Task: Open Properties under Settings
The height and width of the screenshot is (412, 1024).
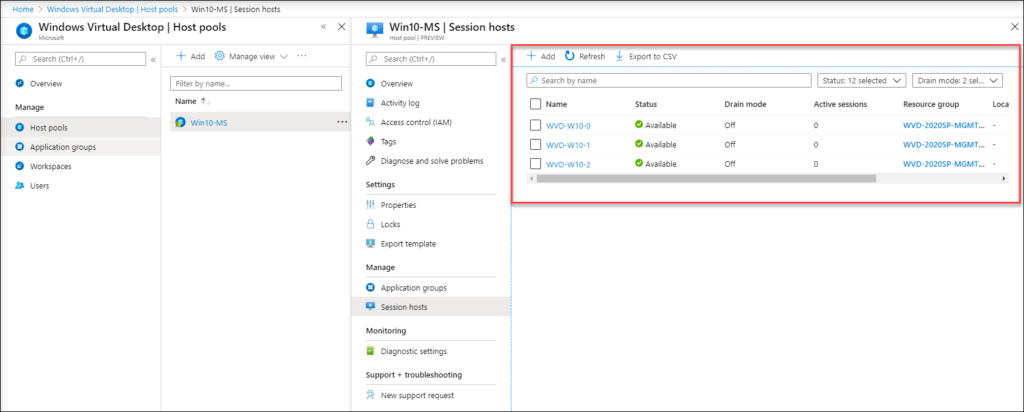Action: (398, 205)
